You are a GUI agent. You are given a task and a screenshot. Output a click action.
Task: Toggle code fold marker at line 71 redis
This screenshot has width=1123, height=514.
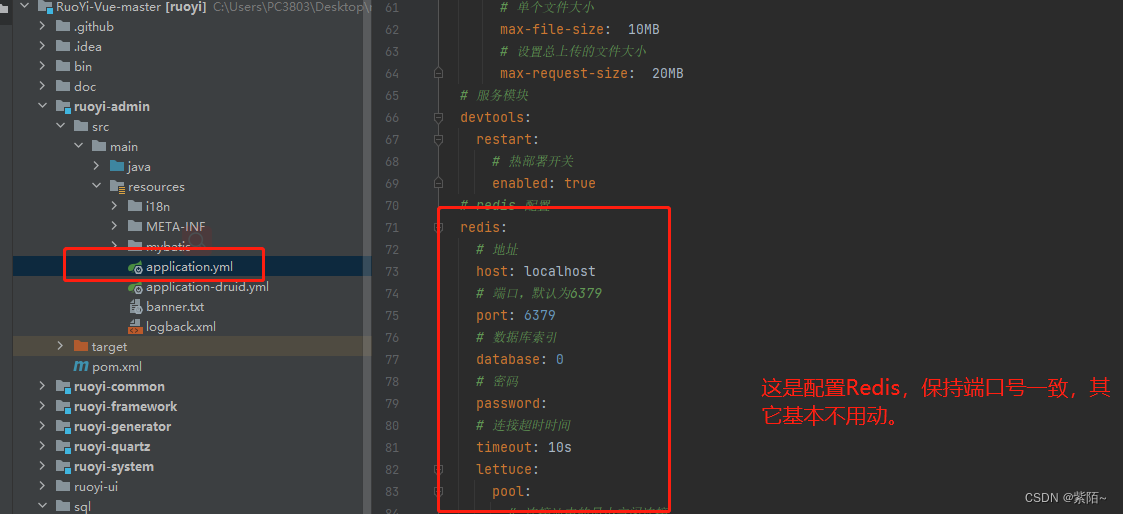pos(438,228)
